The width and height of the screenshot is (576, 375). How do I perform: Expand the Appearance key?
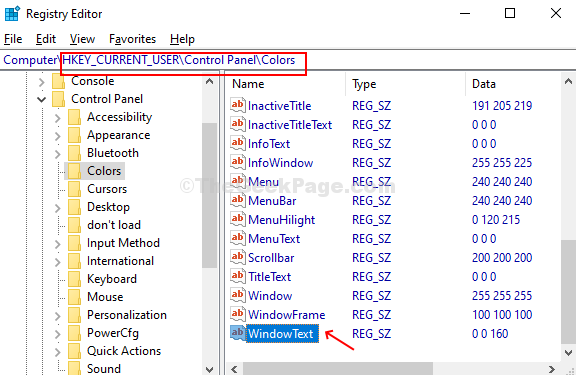[x=57, y=136]
